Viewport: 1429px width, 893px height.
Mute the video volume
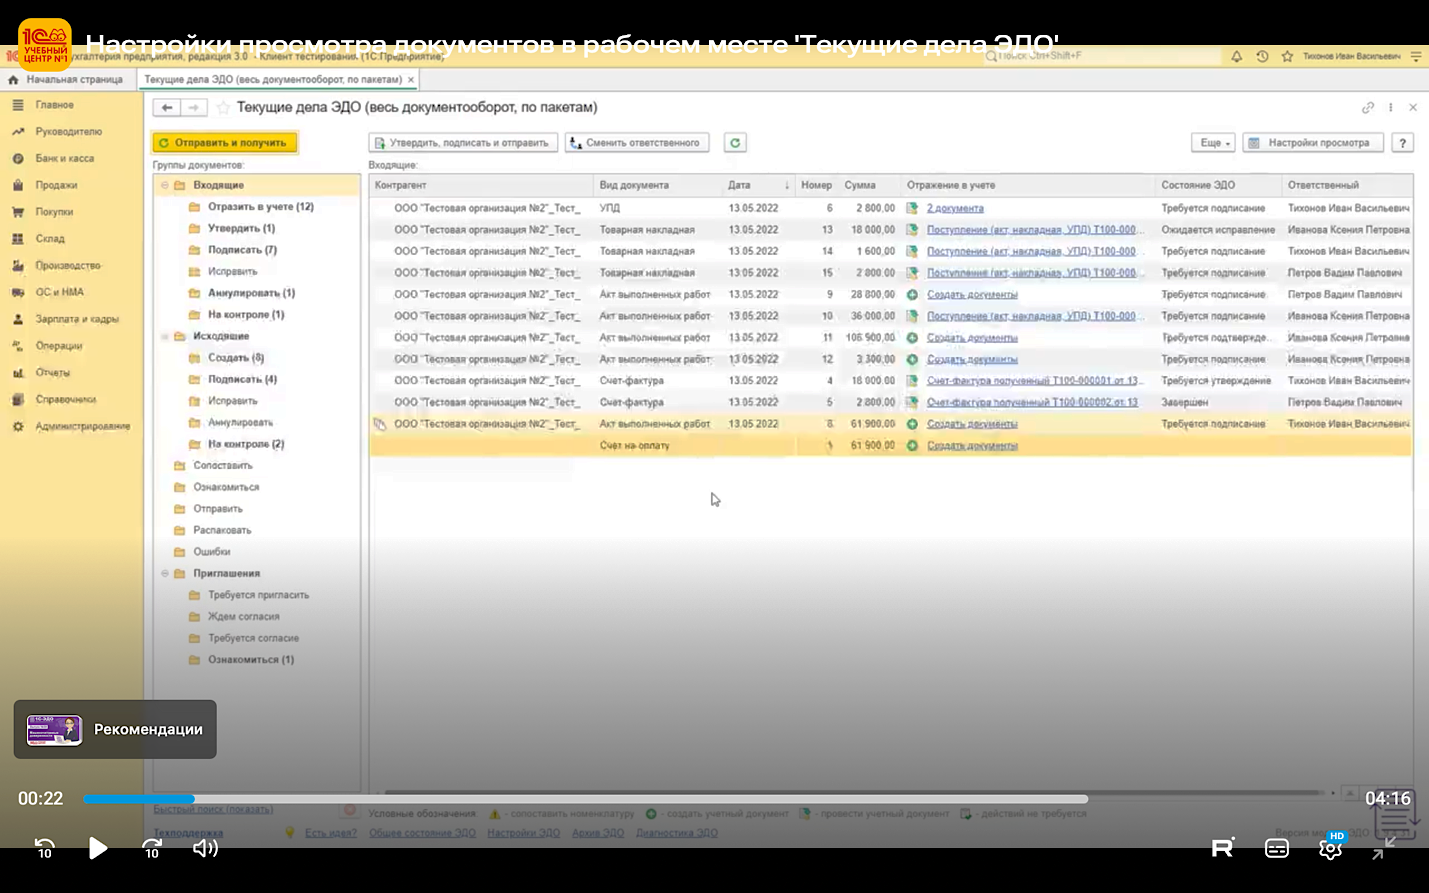(x=205, y=848)
